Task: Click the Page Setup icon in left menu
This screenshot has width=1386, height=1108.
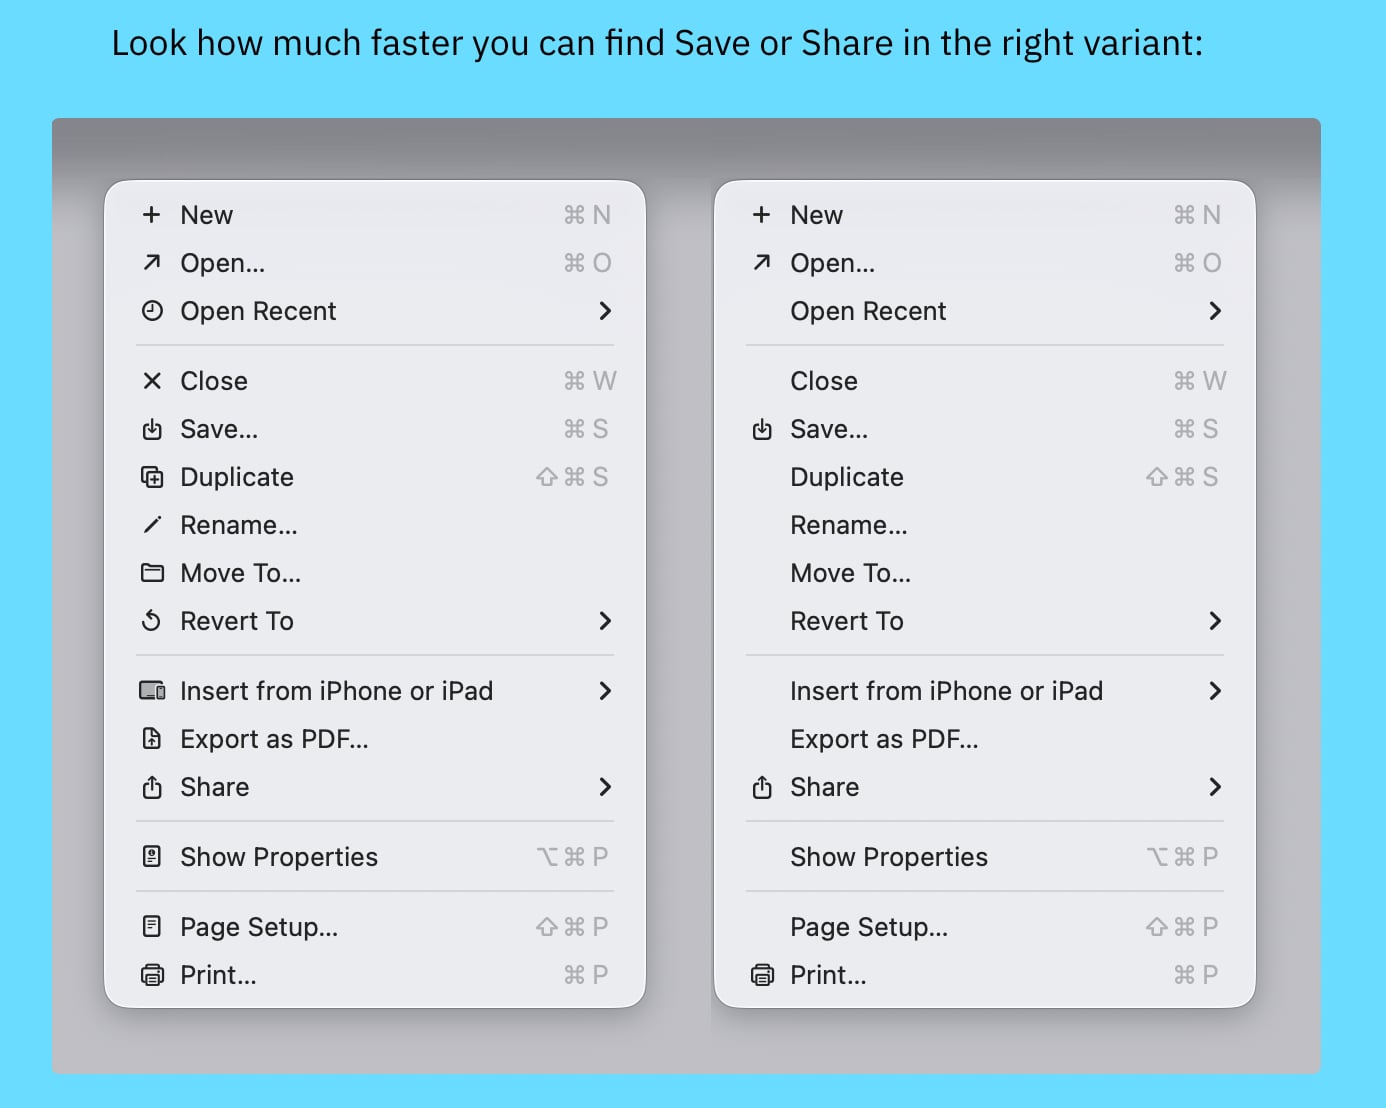Action: click(152, 927)
